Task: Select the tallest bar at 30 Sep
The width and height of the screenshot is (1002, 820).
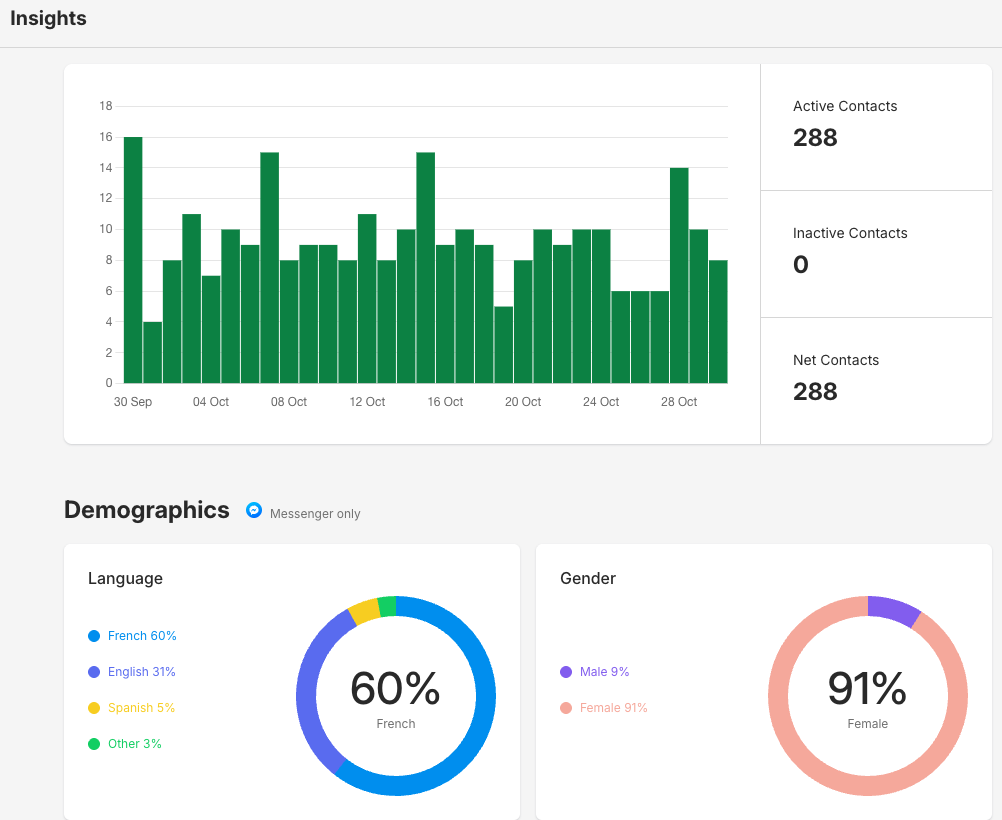Action: [133, 260]
